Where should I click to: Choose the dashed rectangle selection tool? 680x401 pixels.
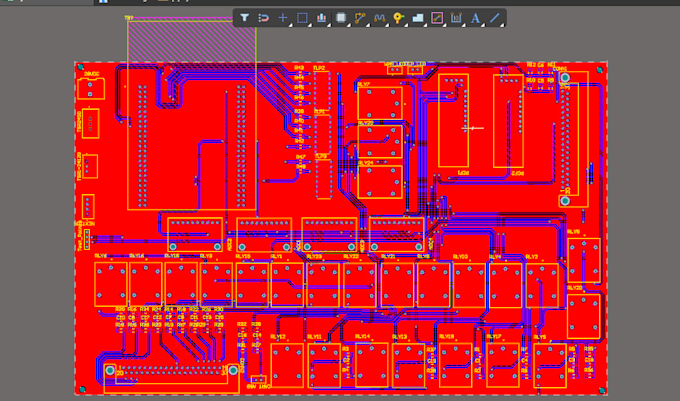(302, 18)
